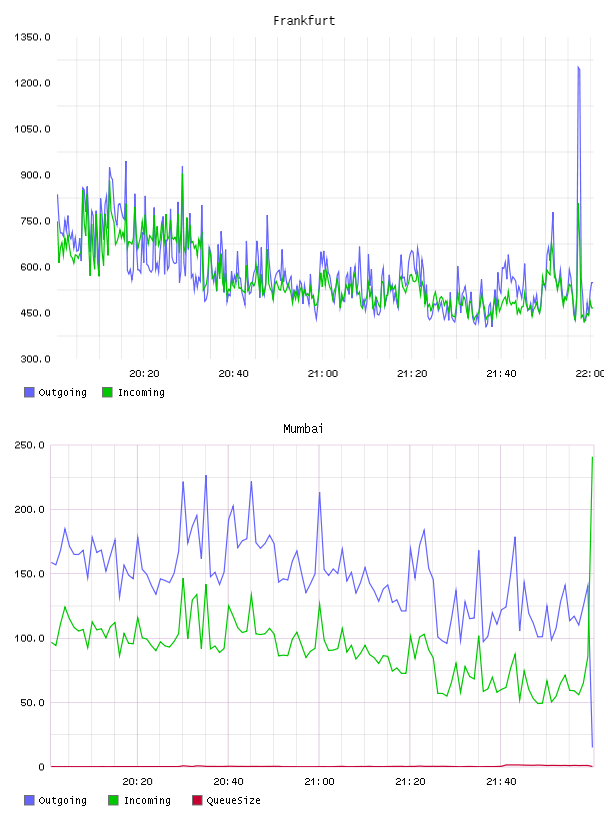Click the 20:40 time label under Frankfurt chart
608x816 pixels.
[233, 374]
